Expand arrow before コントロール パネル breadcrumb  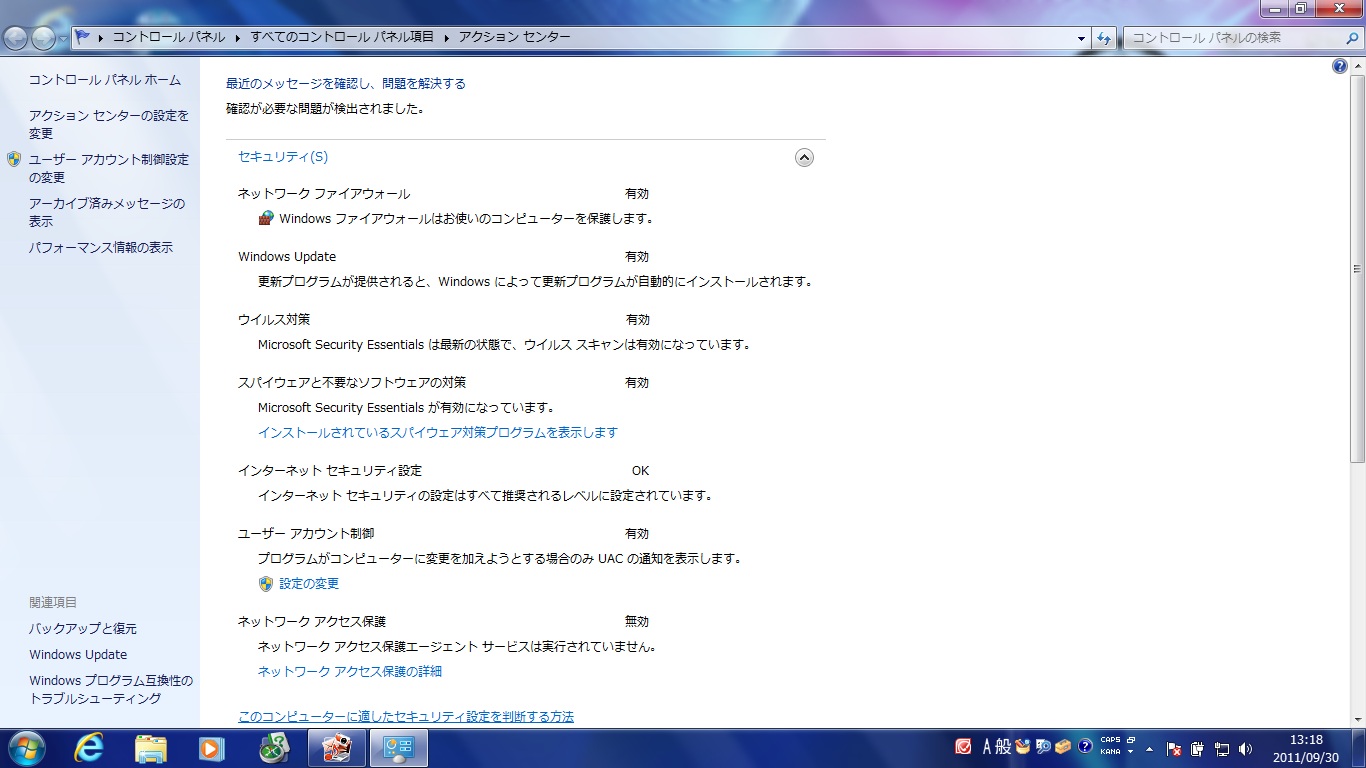(x=101, y=37)
